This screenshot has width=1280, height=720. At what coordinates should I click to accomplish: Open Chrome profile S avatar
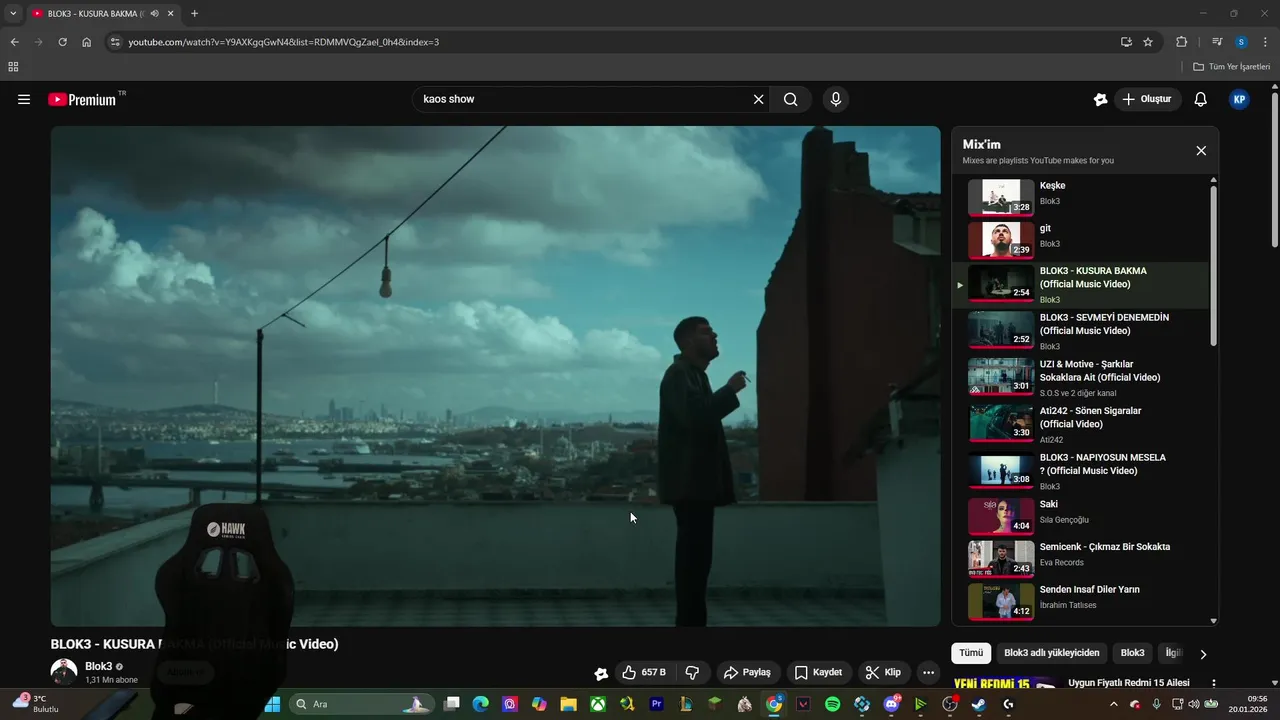click(1241, 42)
